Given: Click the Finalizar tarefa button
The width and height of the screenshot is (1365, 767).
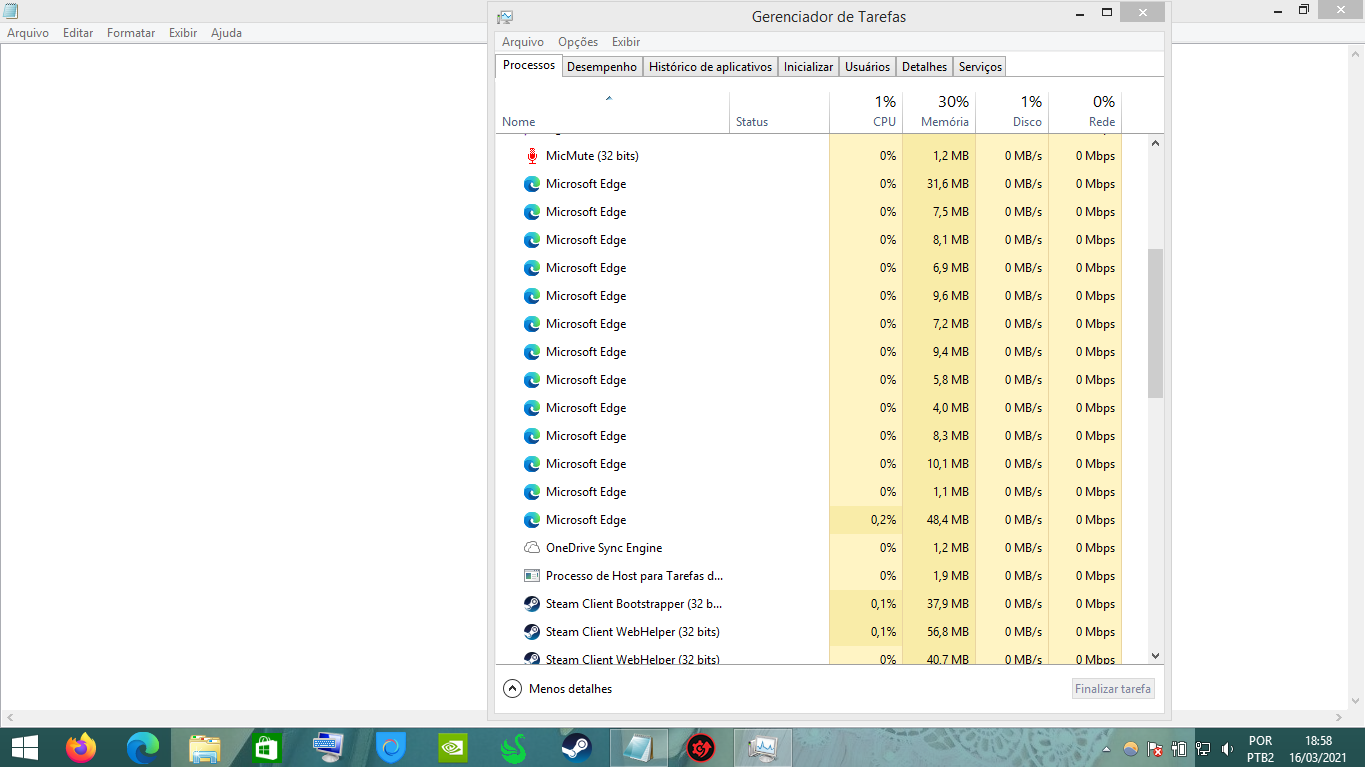Looking at the screenshot, I should tap(1113, 689).
